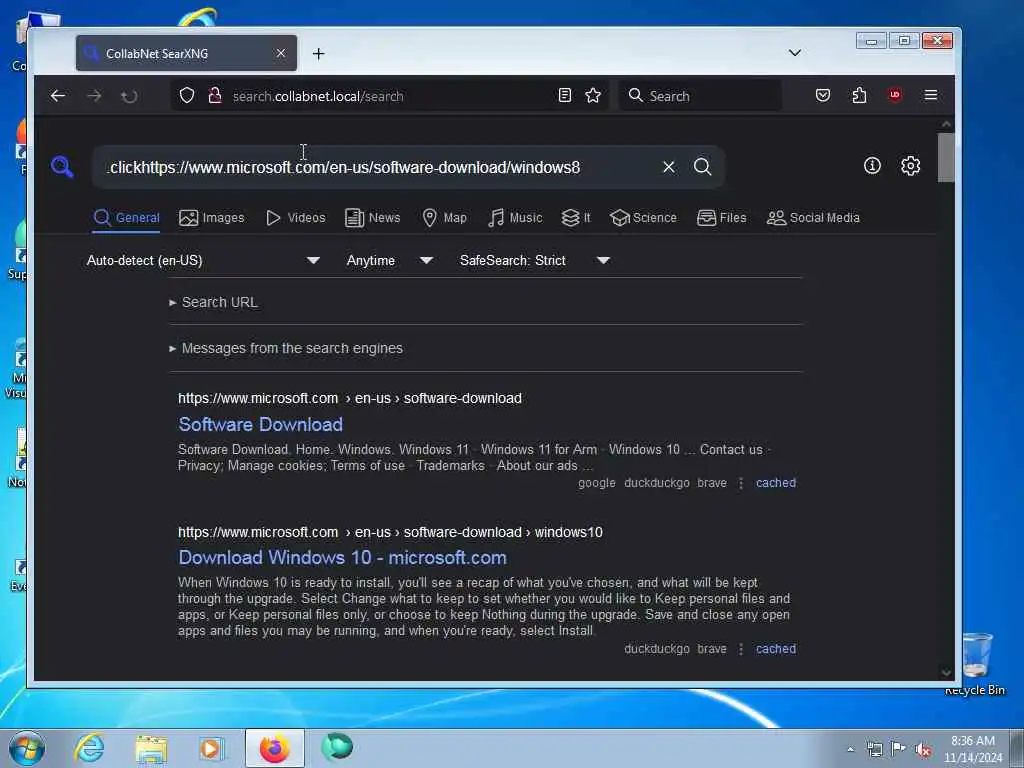Open more options dots for Software Download result
Screen dimensions: 1024x768
coord(741,483)
